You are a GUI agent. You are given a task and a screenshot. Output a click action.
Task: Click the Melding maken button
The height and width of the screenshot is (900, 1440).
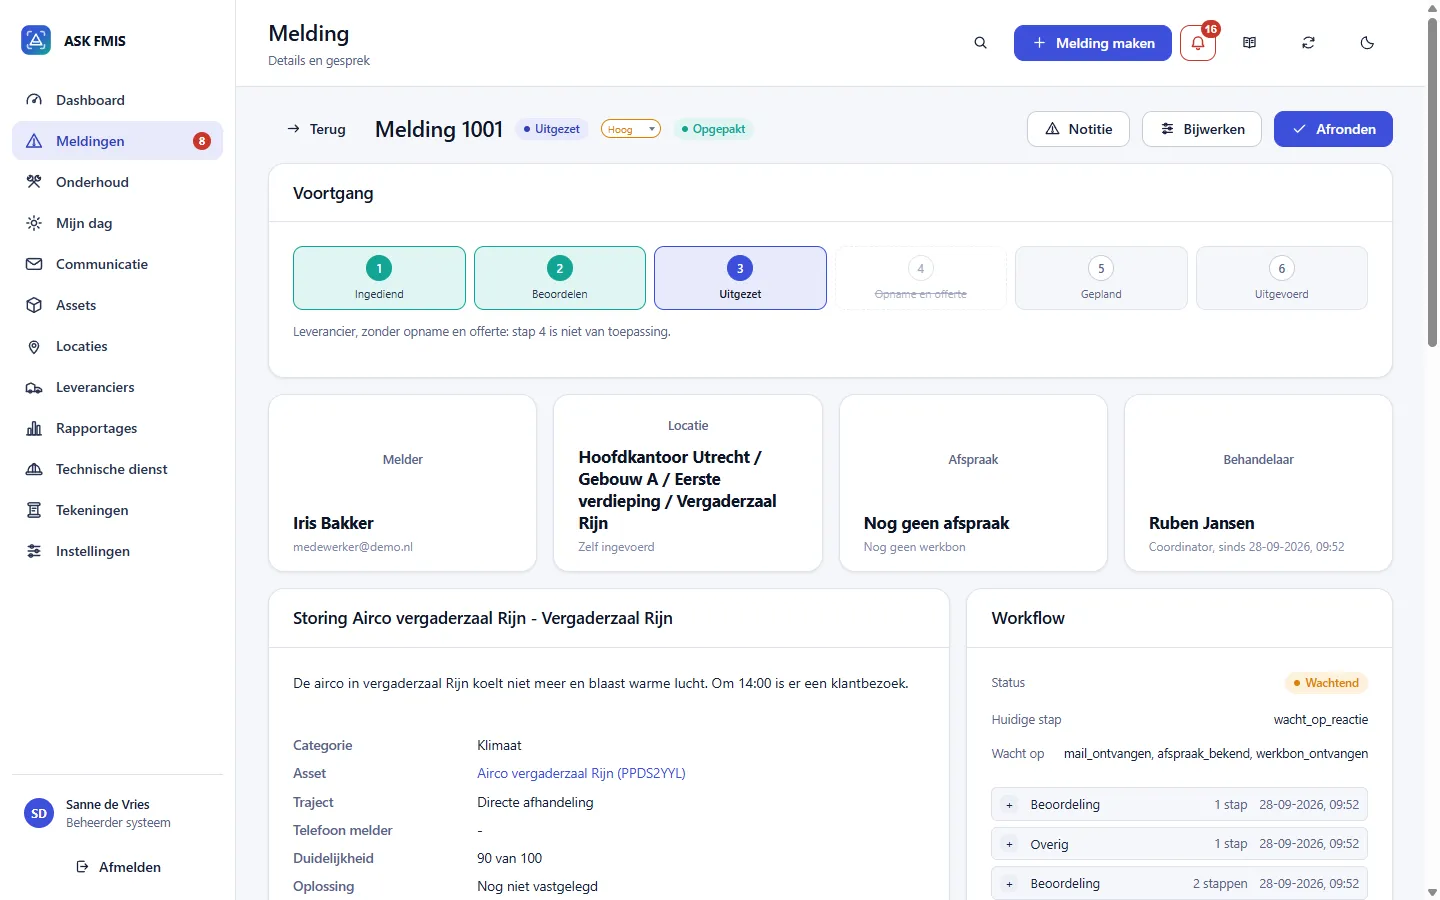pyautogui.click(x=1093, y=43)
